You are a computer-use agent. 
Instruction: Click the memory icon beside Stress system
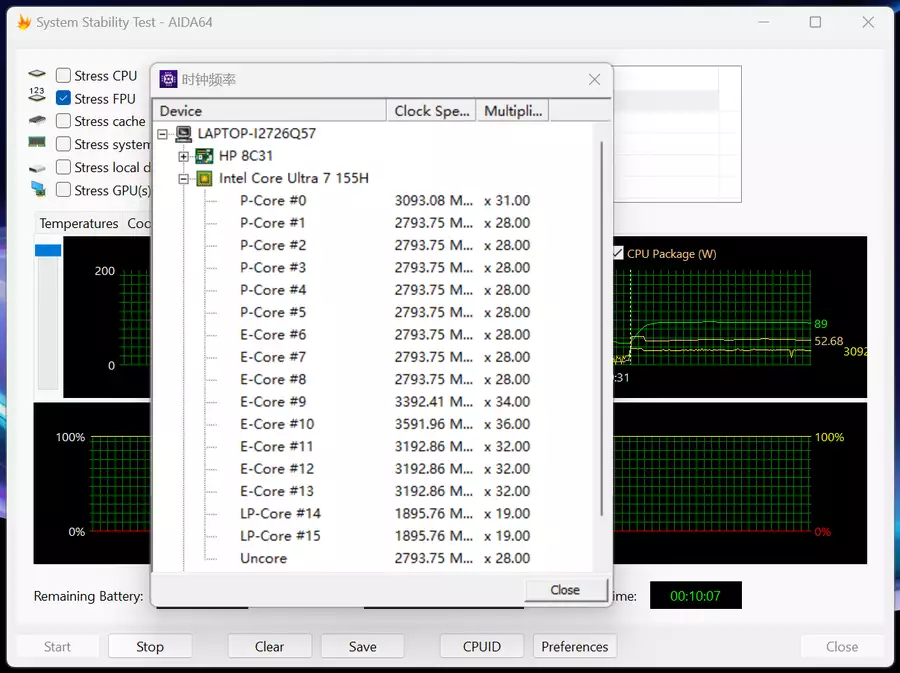[x=37, y=142]
